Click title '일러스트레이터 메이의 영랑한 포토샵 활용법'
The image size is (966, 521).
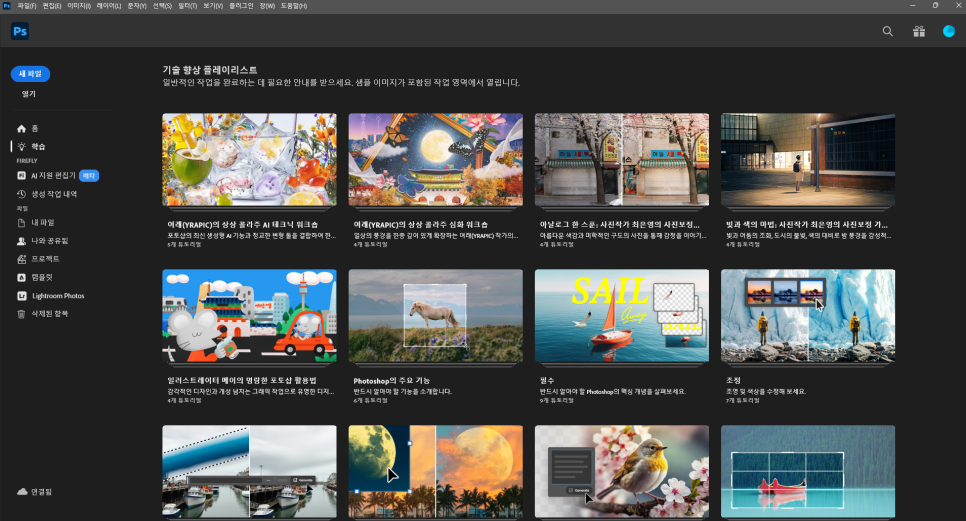242,381
